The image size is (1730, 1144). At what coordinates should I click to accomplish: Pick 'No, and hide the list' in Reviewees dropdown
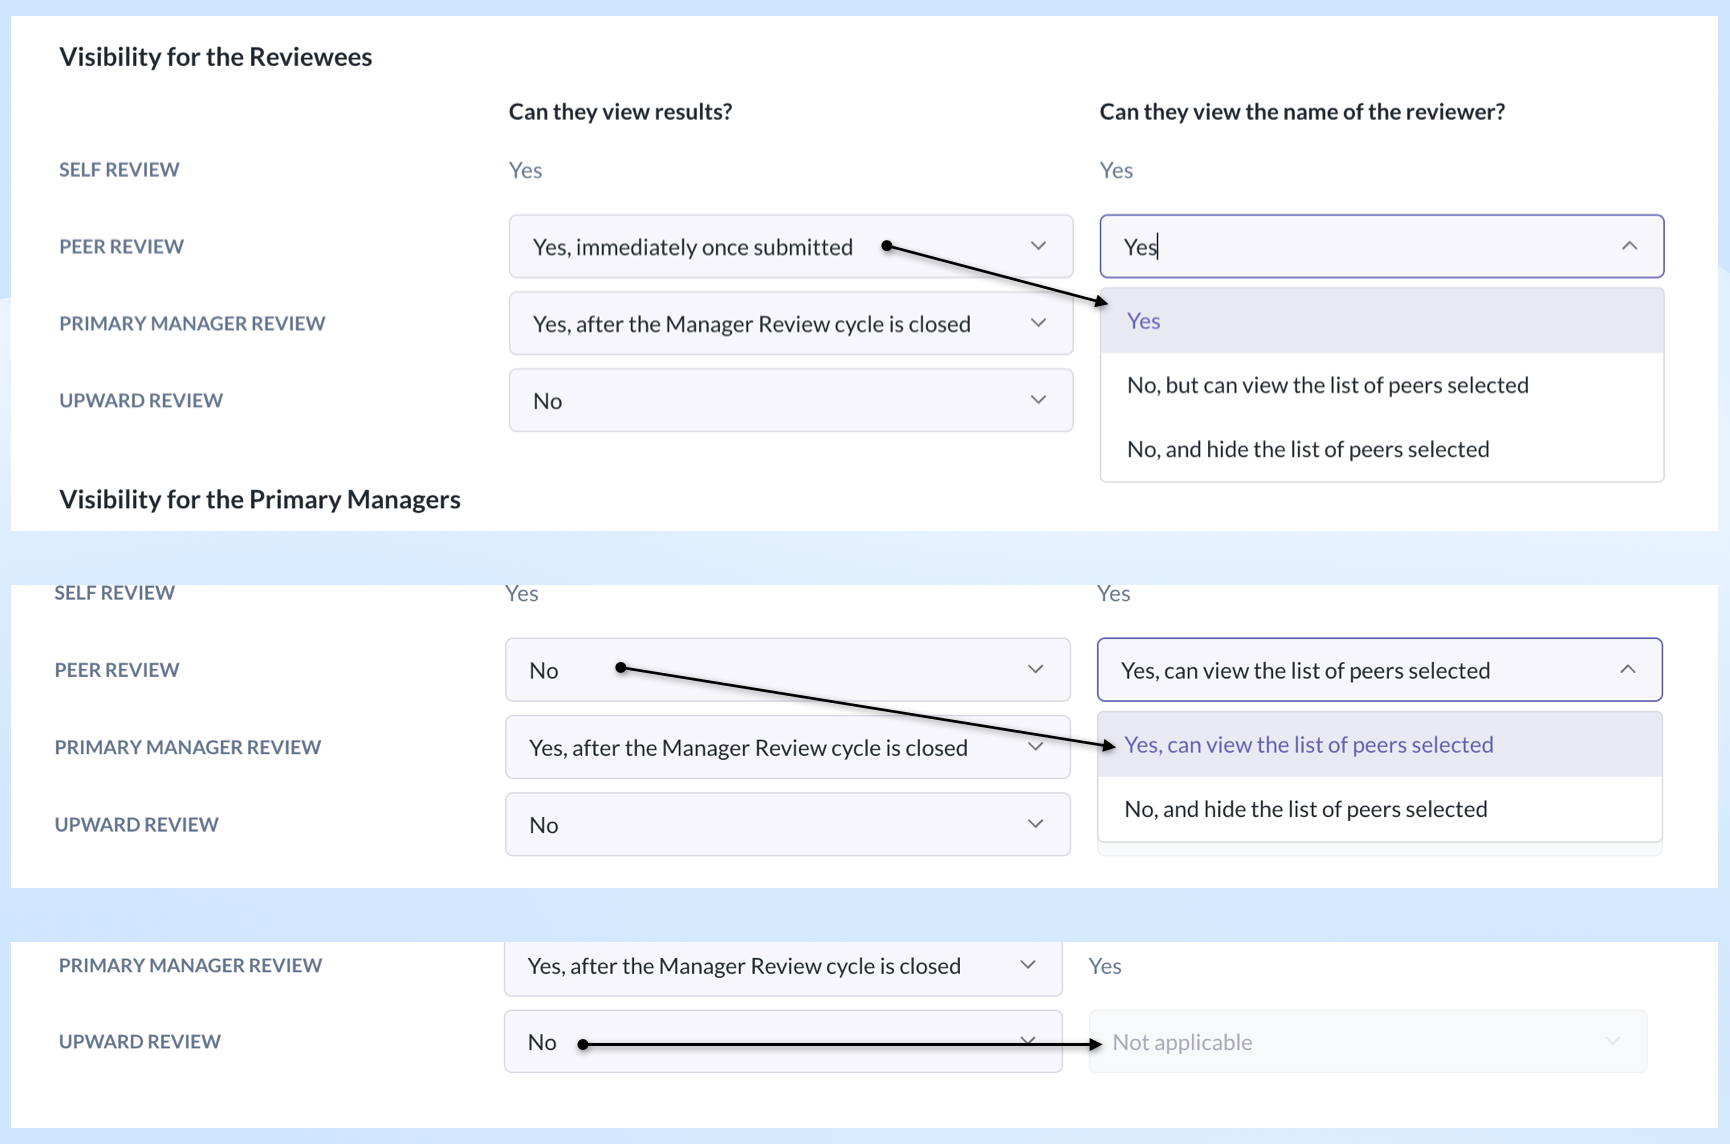(1307, 449)
